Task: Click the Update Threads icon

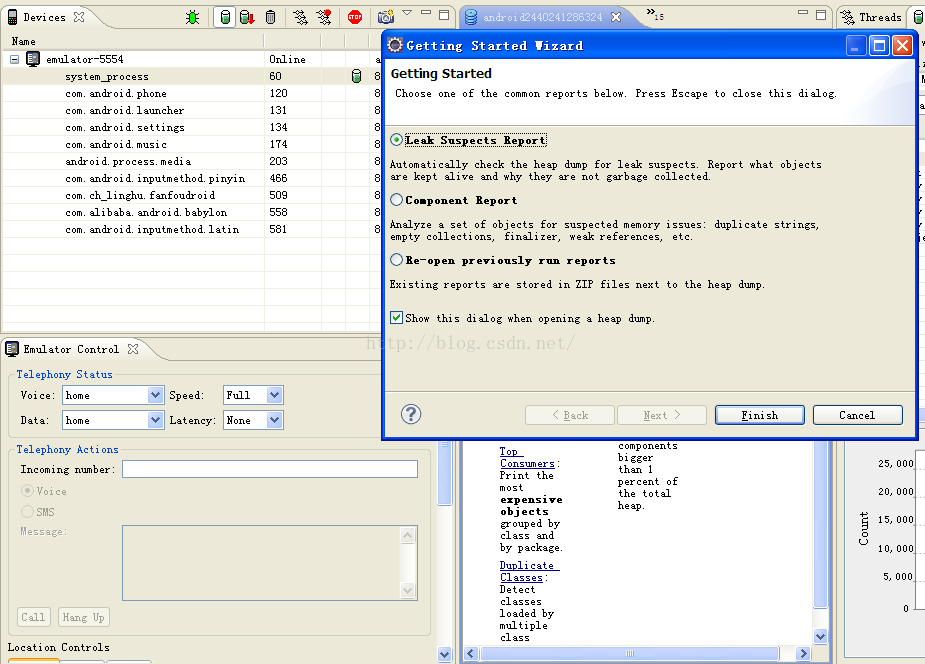Action: pyautogui.click(x=300, y=17)
